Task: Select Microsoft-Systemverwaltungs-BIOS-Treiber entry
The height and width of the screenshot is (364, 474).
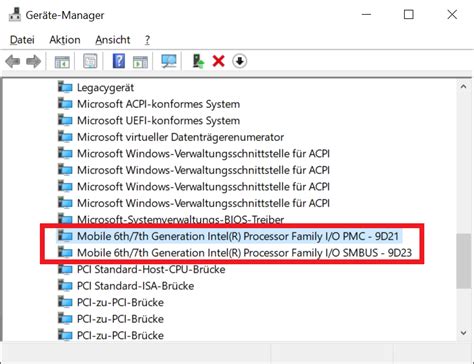Action: [x=180, y=220]
